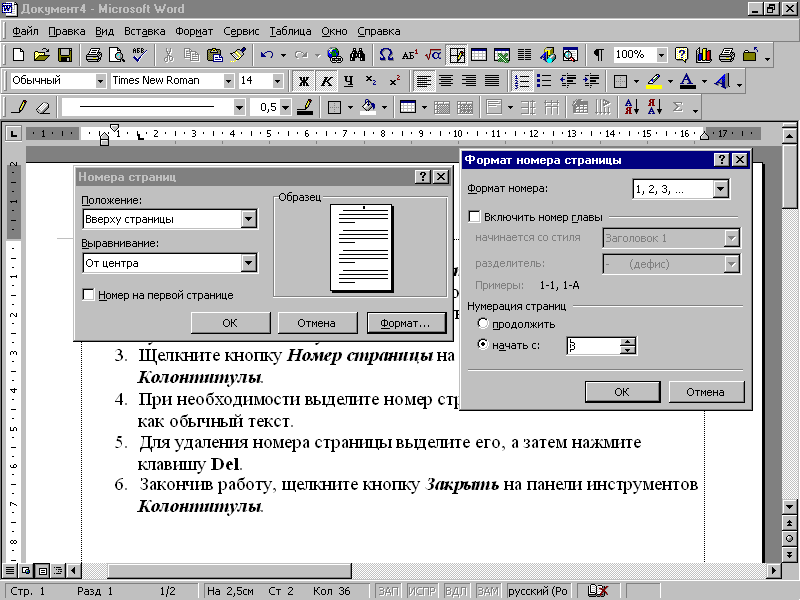800x600 pixels.
Task: Open Print Preview
Action: pyautogui.click(x=117, y=55)
